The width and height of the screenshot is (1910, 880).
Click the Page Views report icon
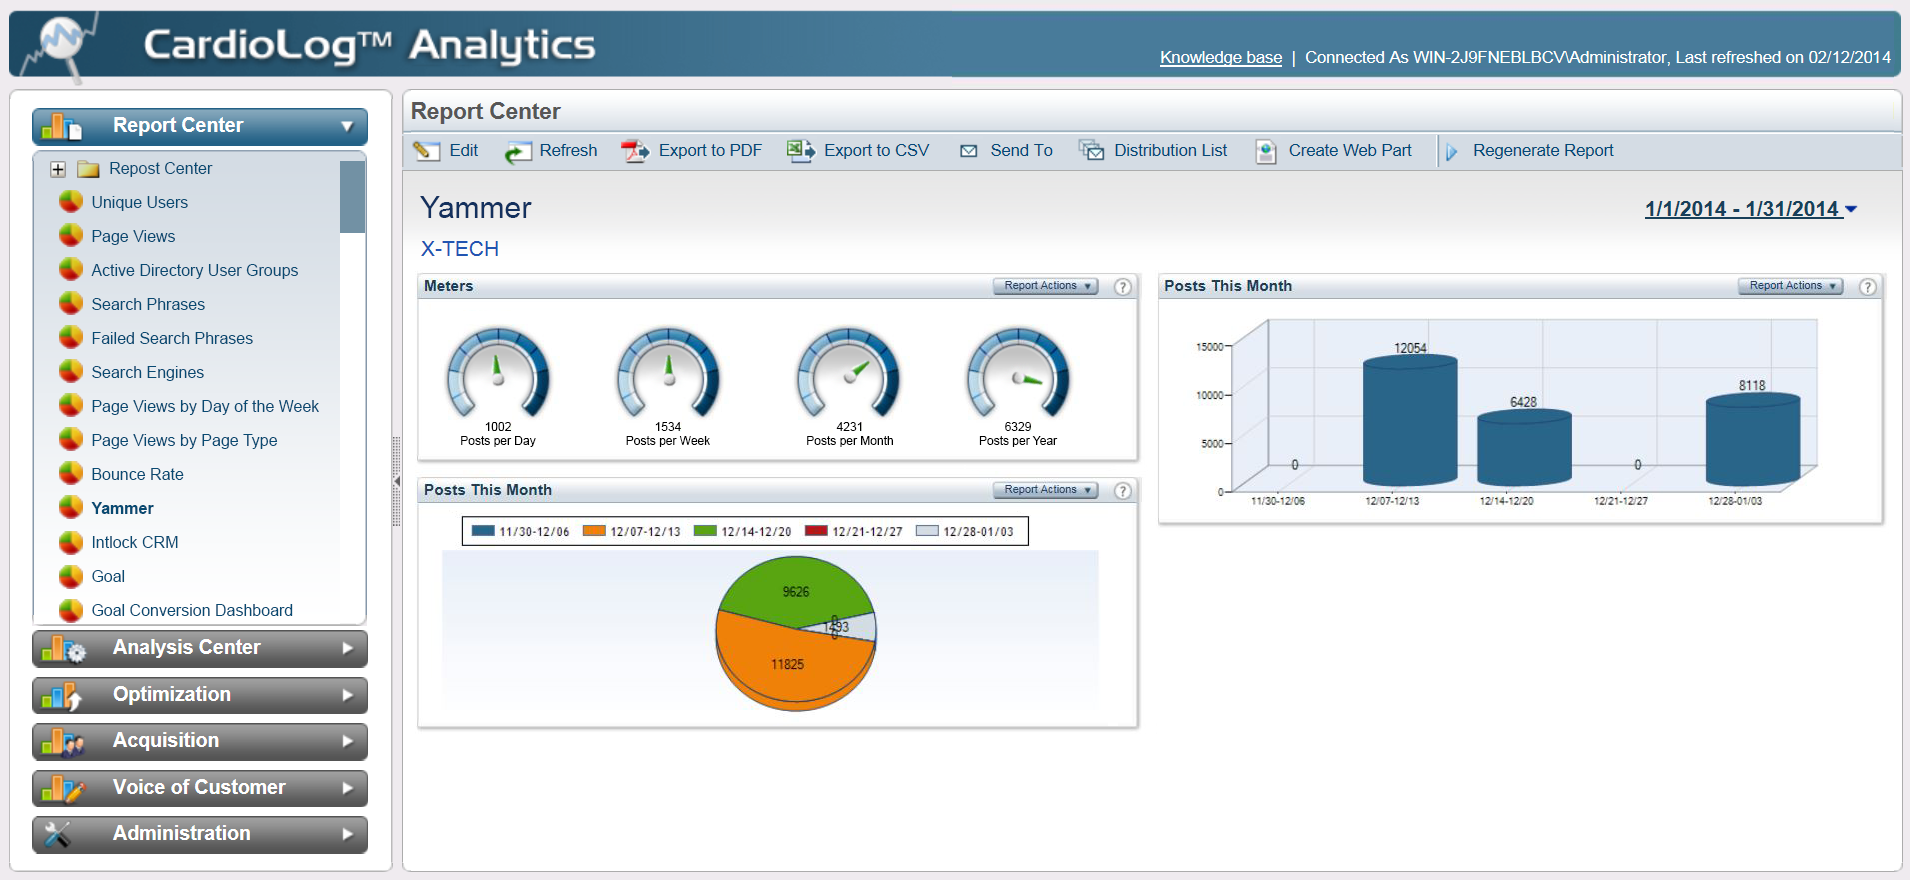71,236
